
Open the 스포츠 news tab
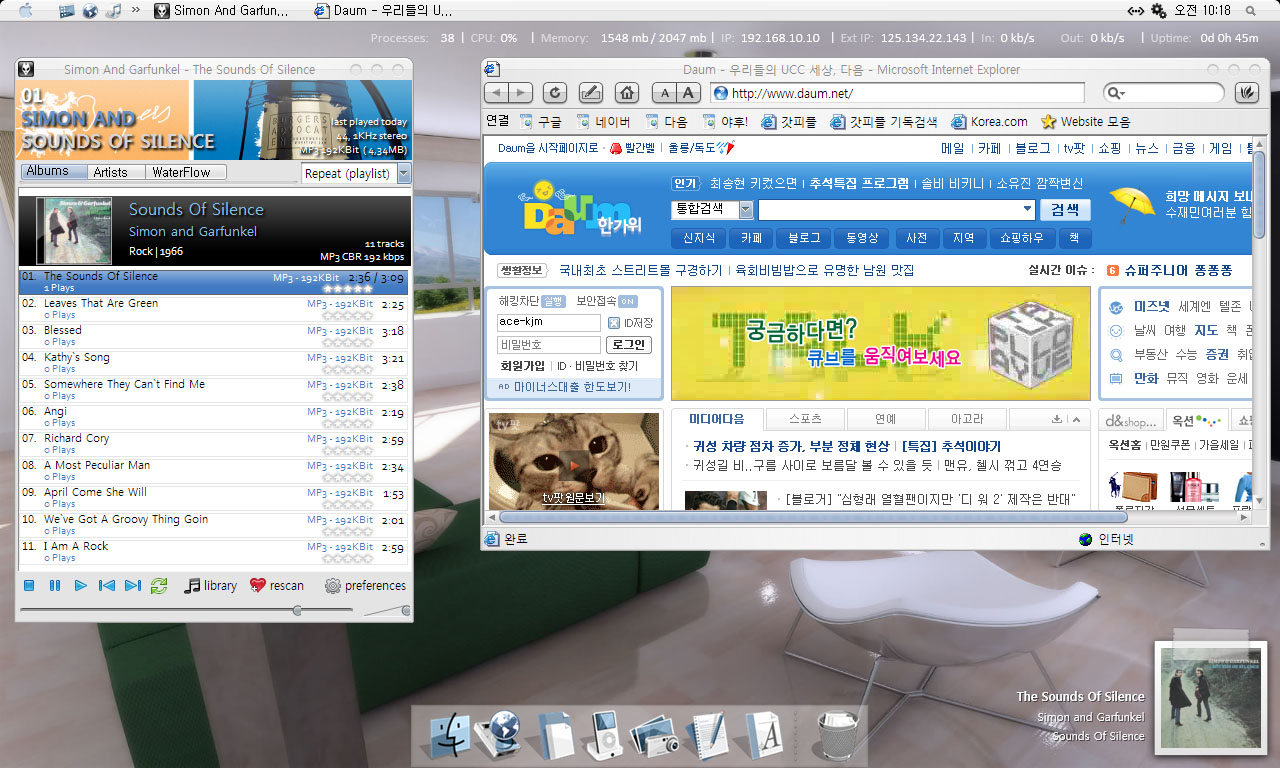tap(805, 419)
